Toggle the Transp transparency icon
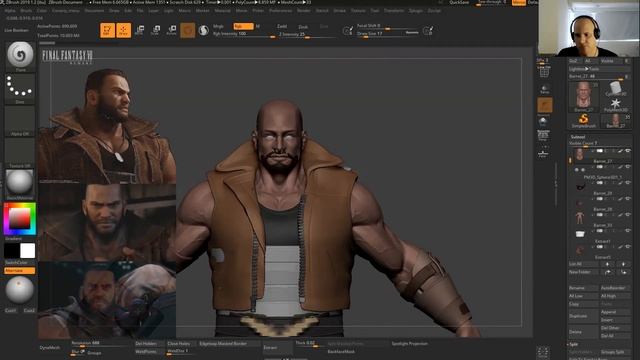640x360 pixels. 544,89
